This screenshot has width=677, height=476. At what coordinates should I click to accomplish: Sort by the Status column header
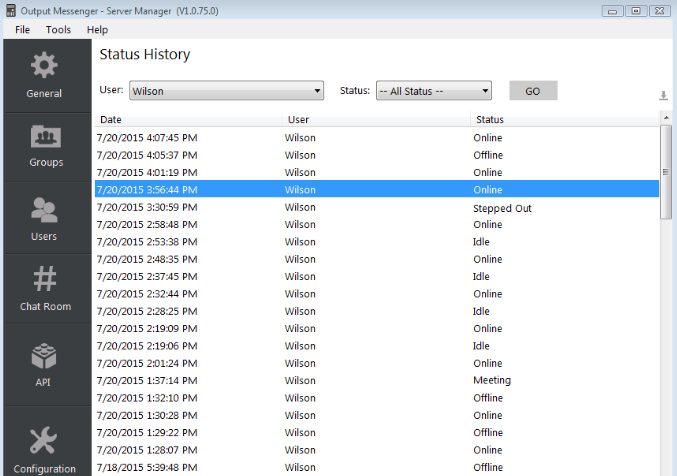point(565,119)
